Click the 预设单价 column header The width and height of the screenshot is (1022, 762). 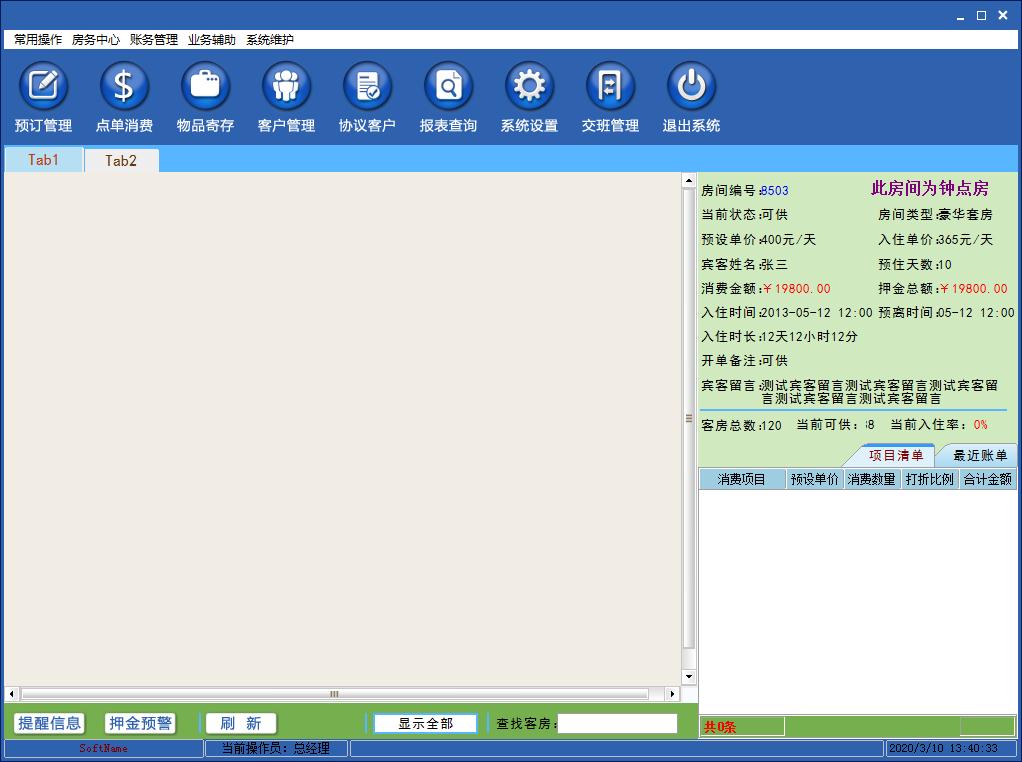tap(814, 479)
